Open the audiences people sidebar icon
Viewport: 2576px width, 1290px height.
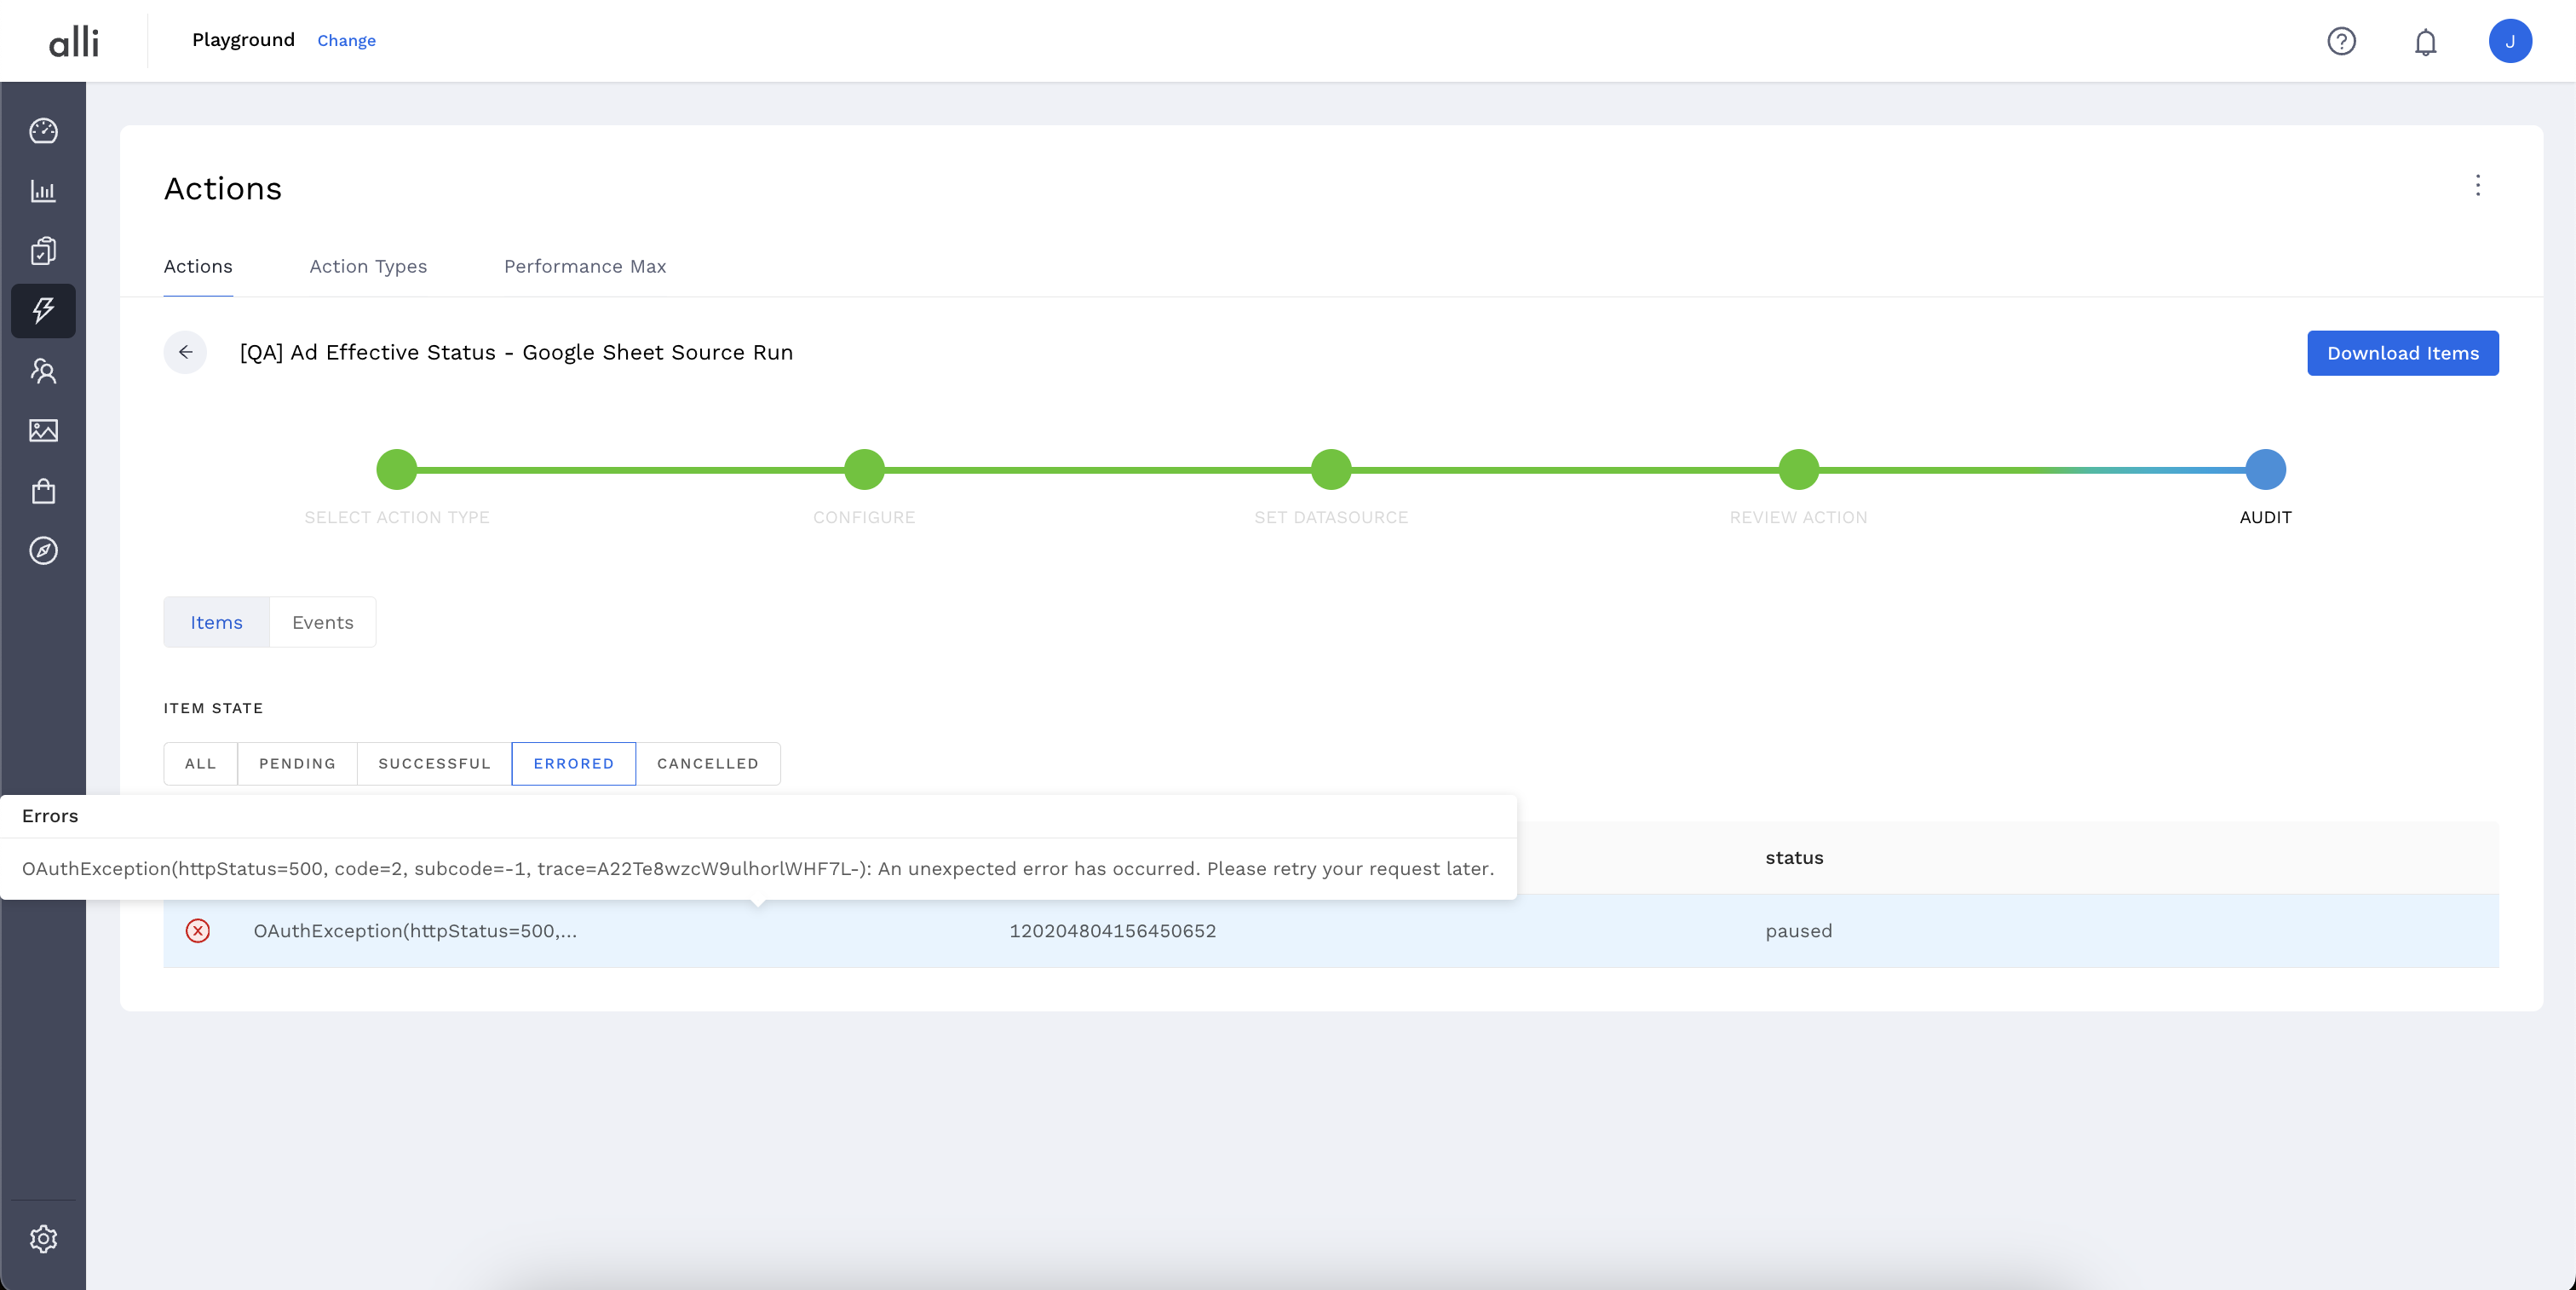[x=43, y=371]
